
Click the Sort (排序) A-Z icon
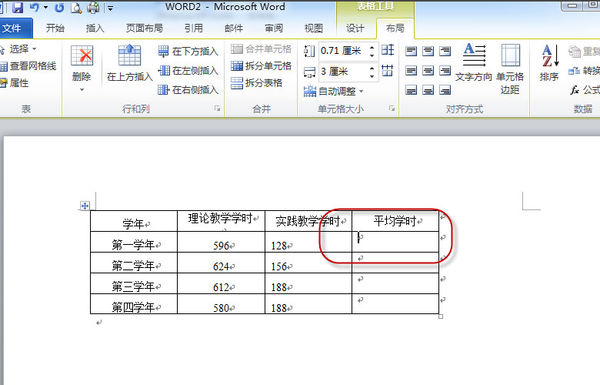[x=550, y=56]
